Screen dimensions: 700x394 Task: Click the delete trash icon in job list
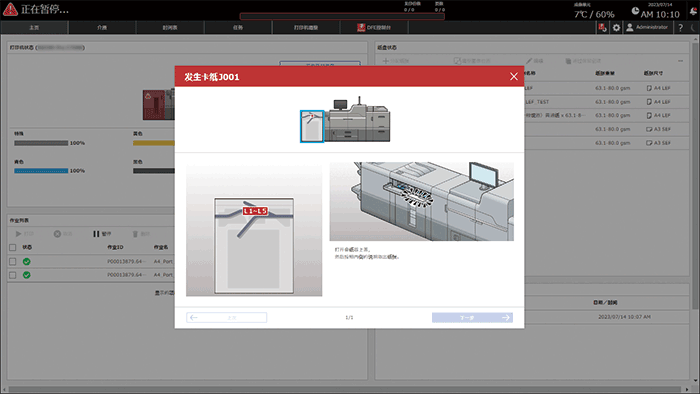pyautogui.click(x=135, y=234)
